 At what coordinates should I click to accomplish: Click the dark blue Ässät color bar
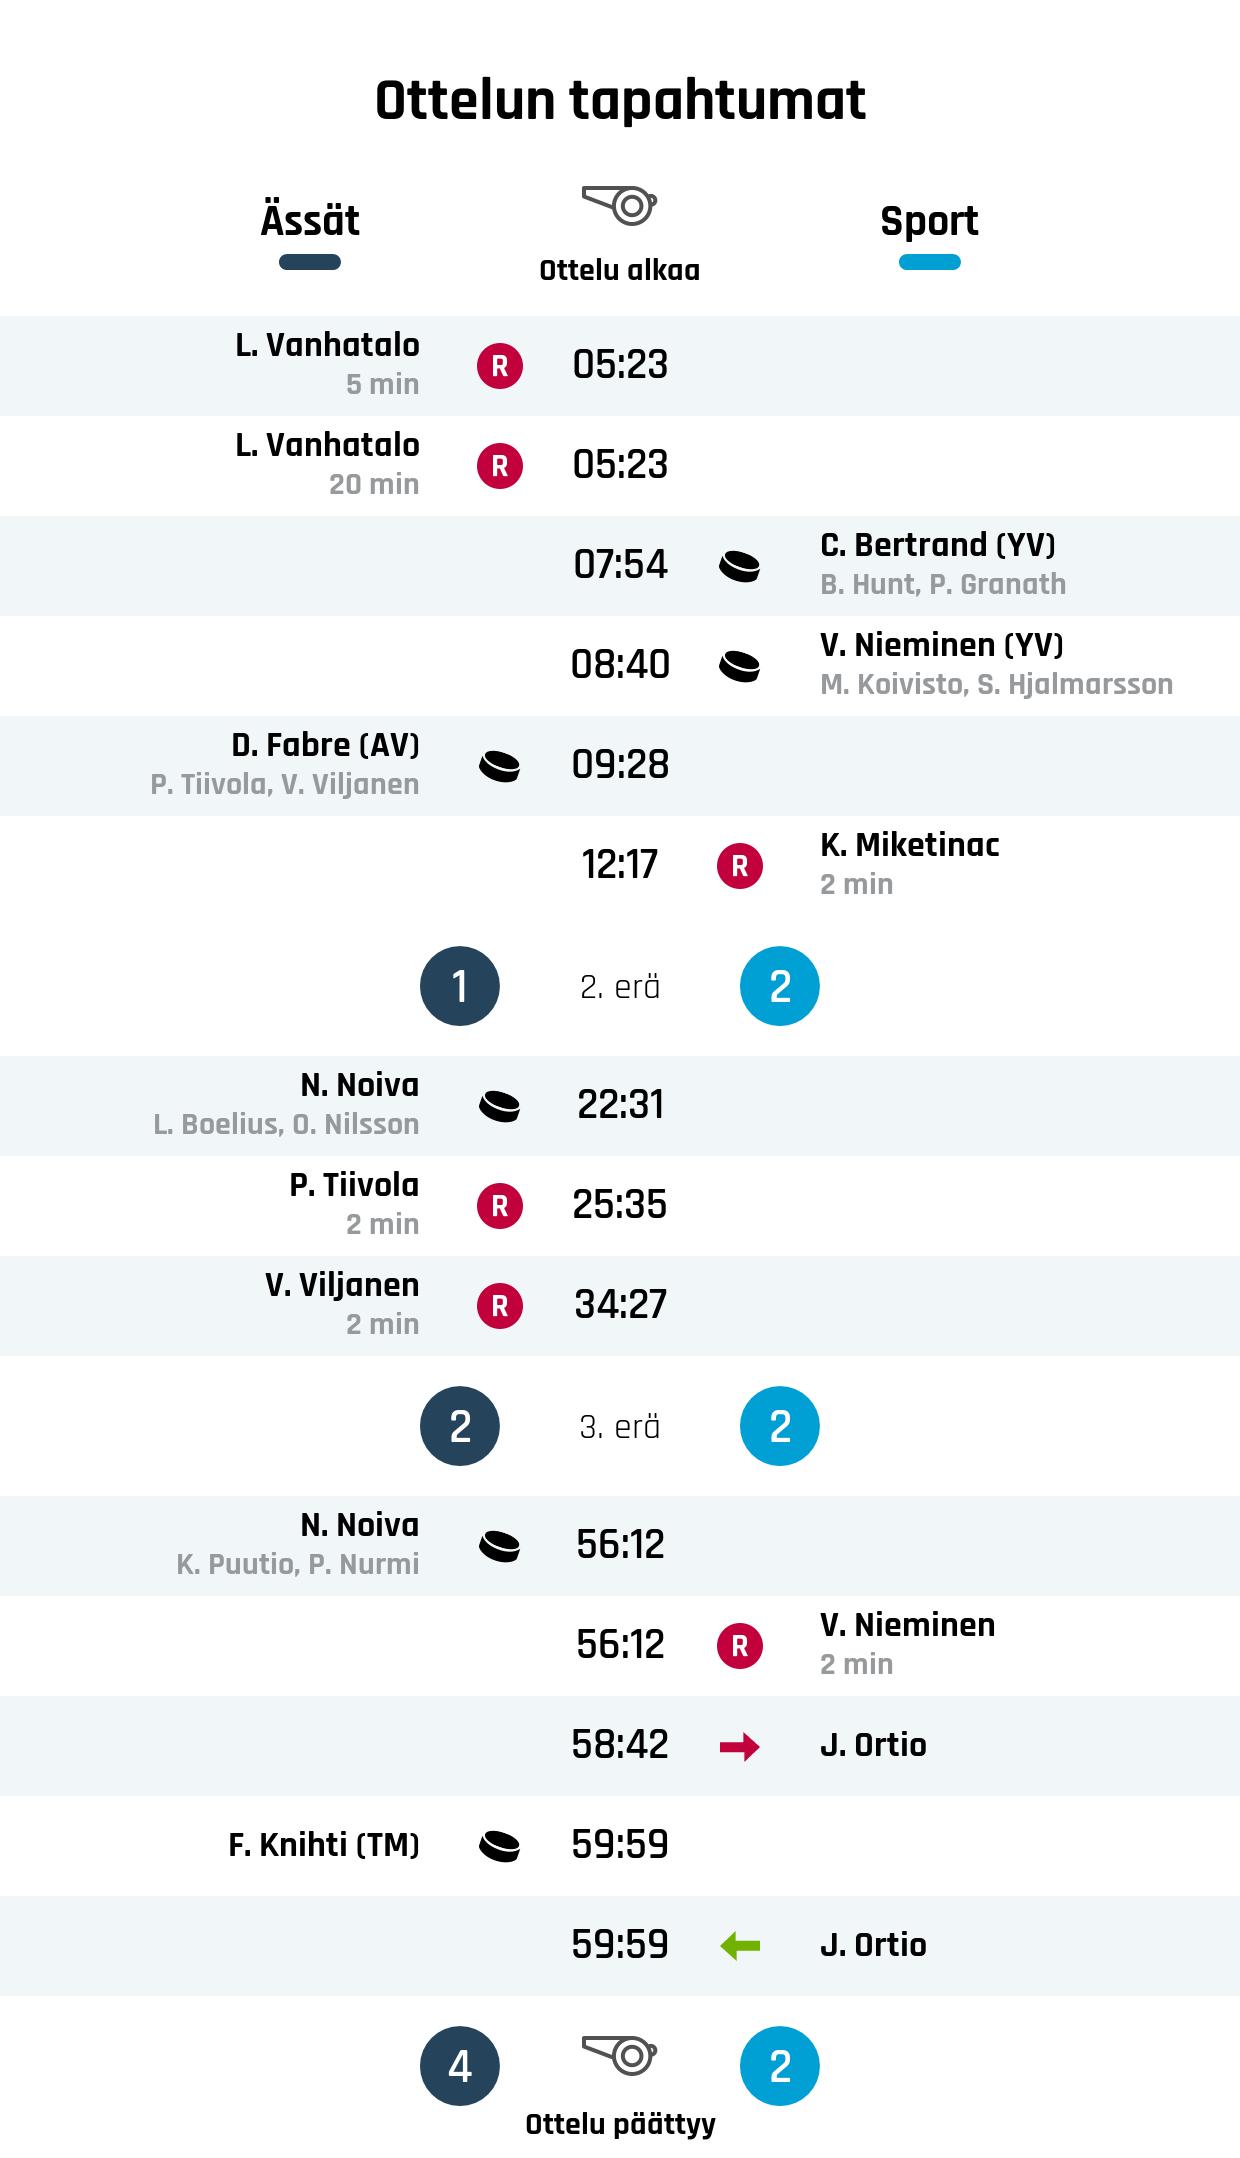(310, 263)
